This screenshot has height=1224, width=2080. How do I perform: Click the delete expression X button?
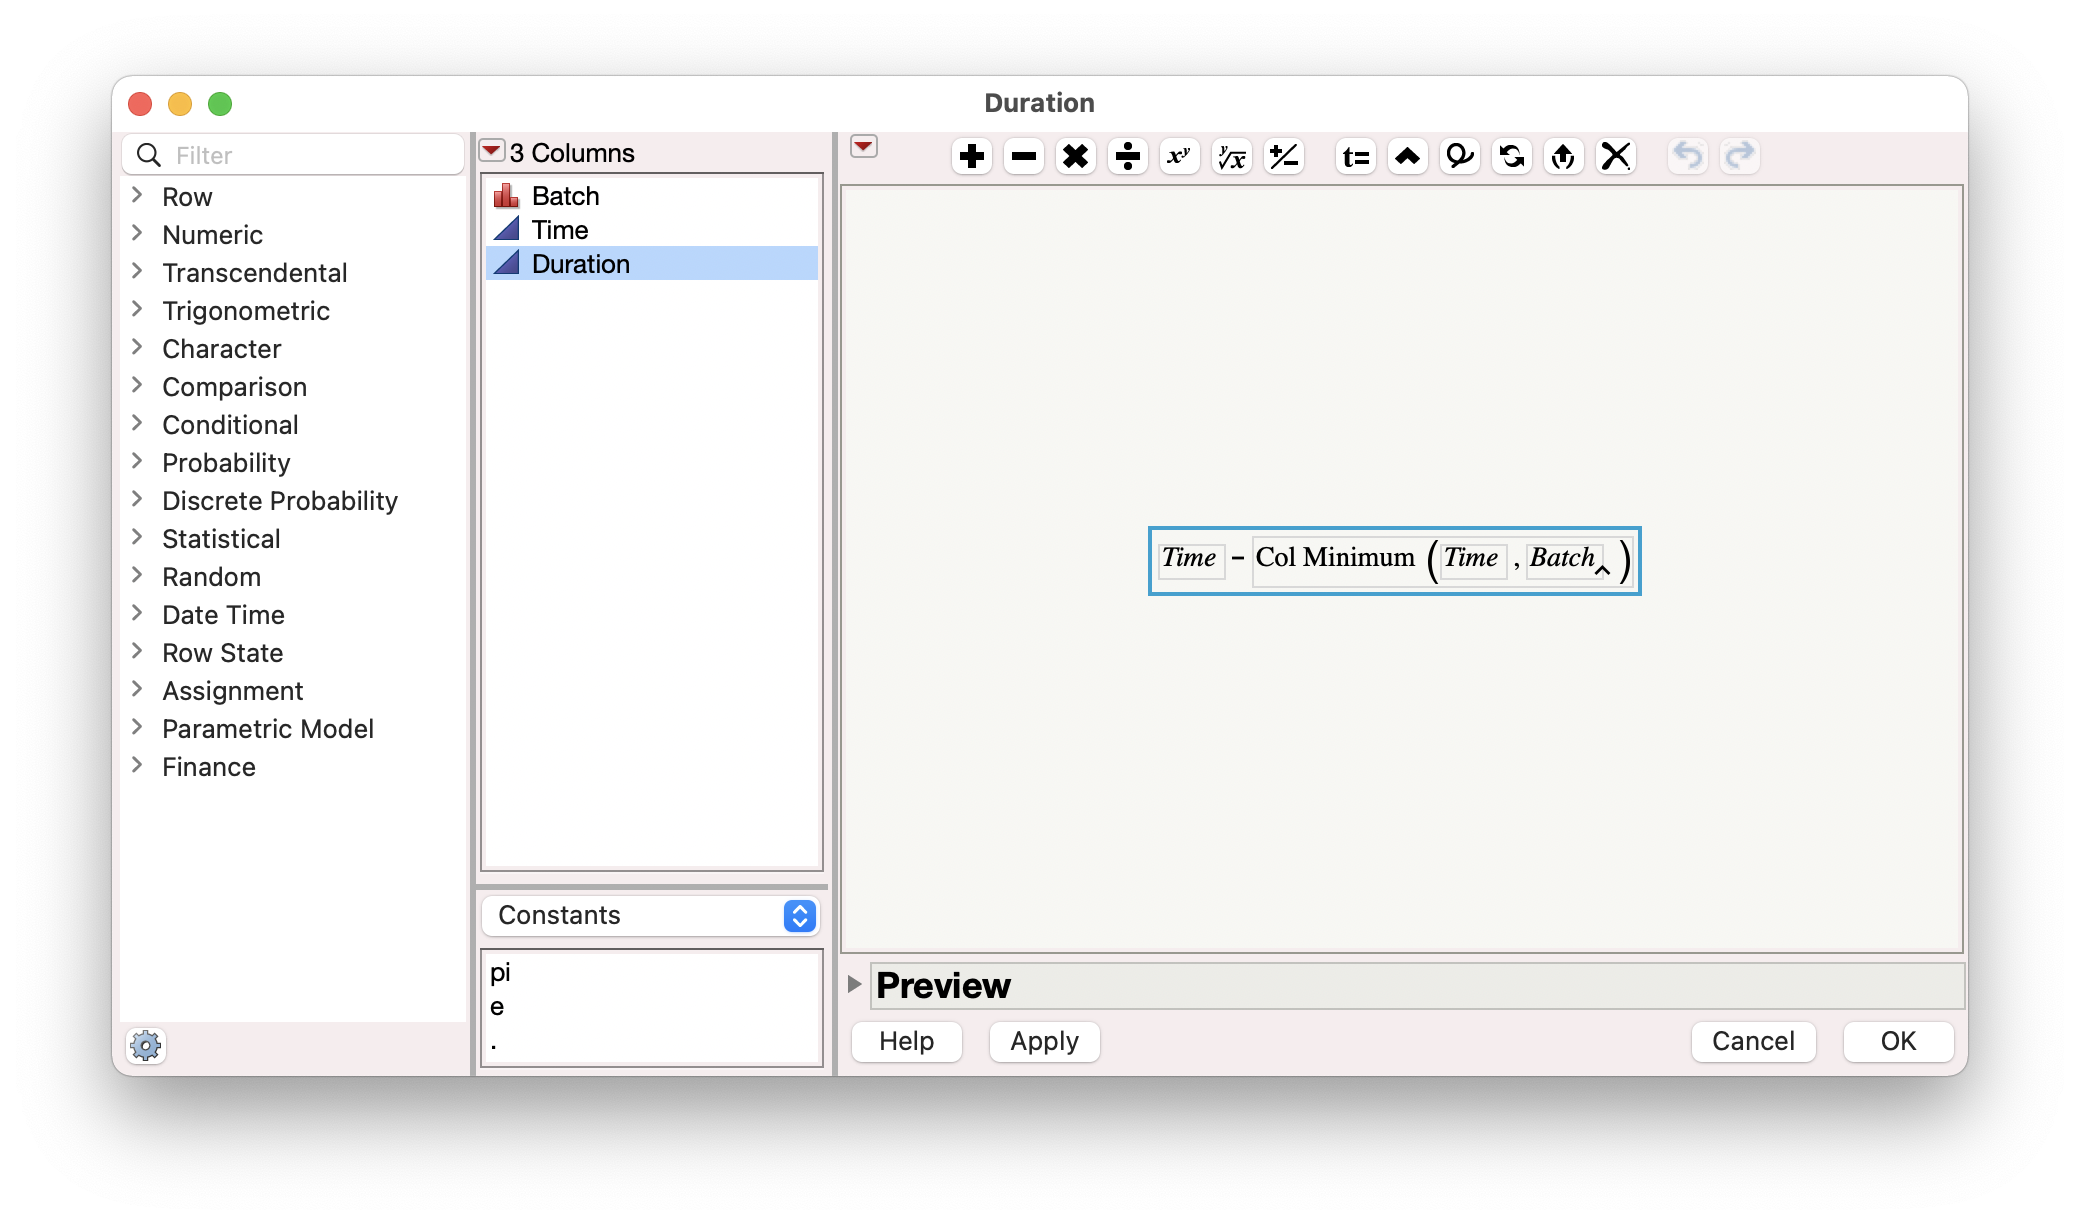click(x=1615, y=157)
